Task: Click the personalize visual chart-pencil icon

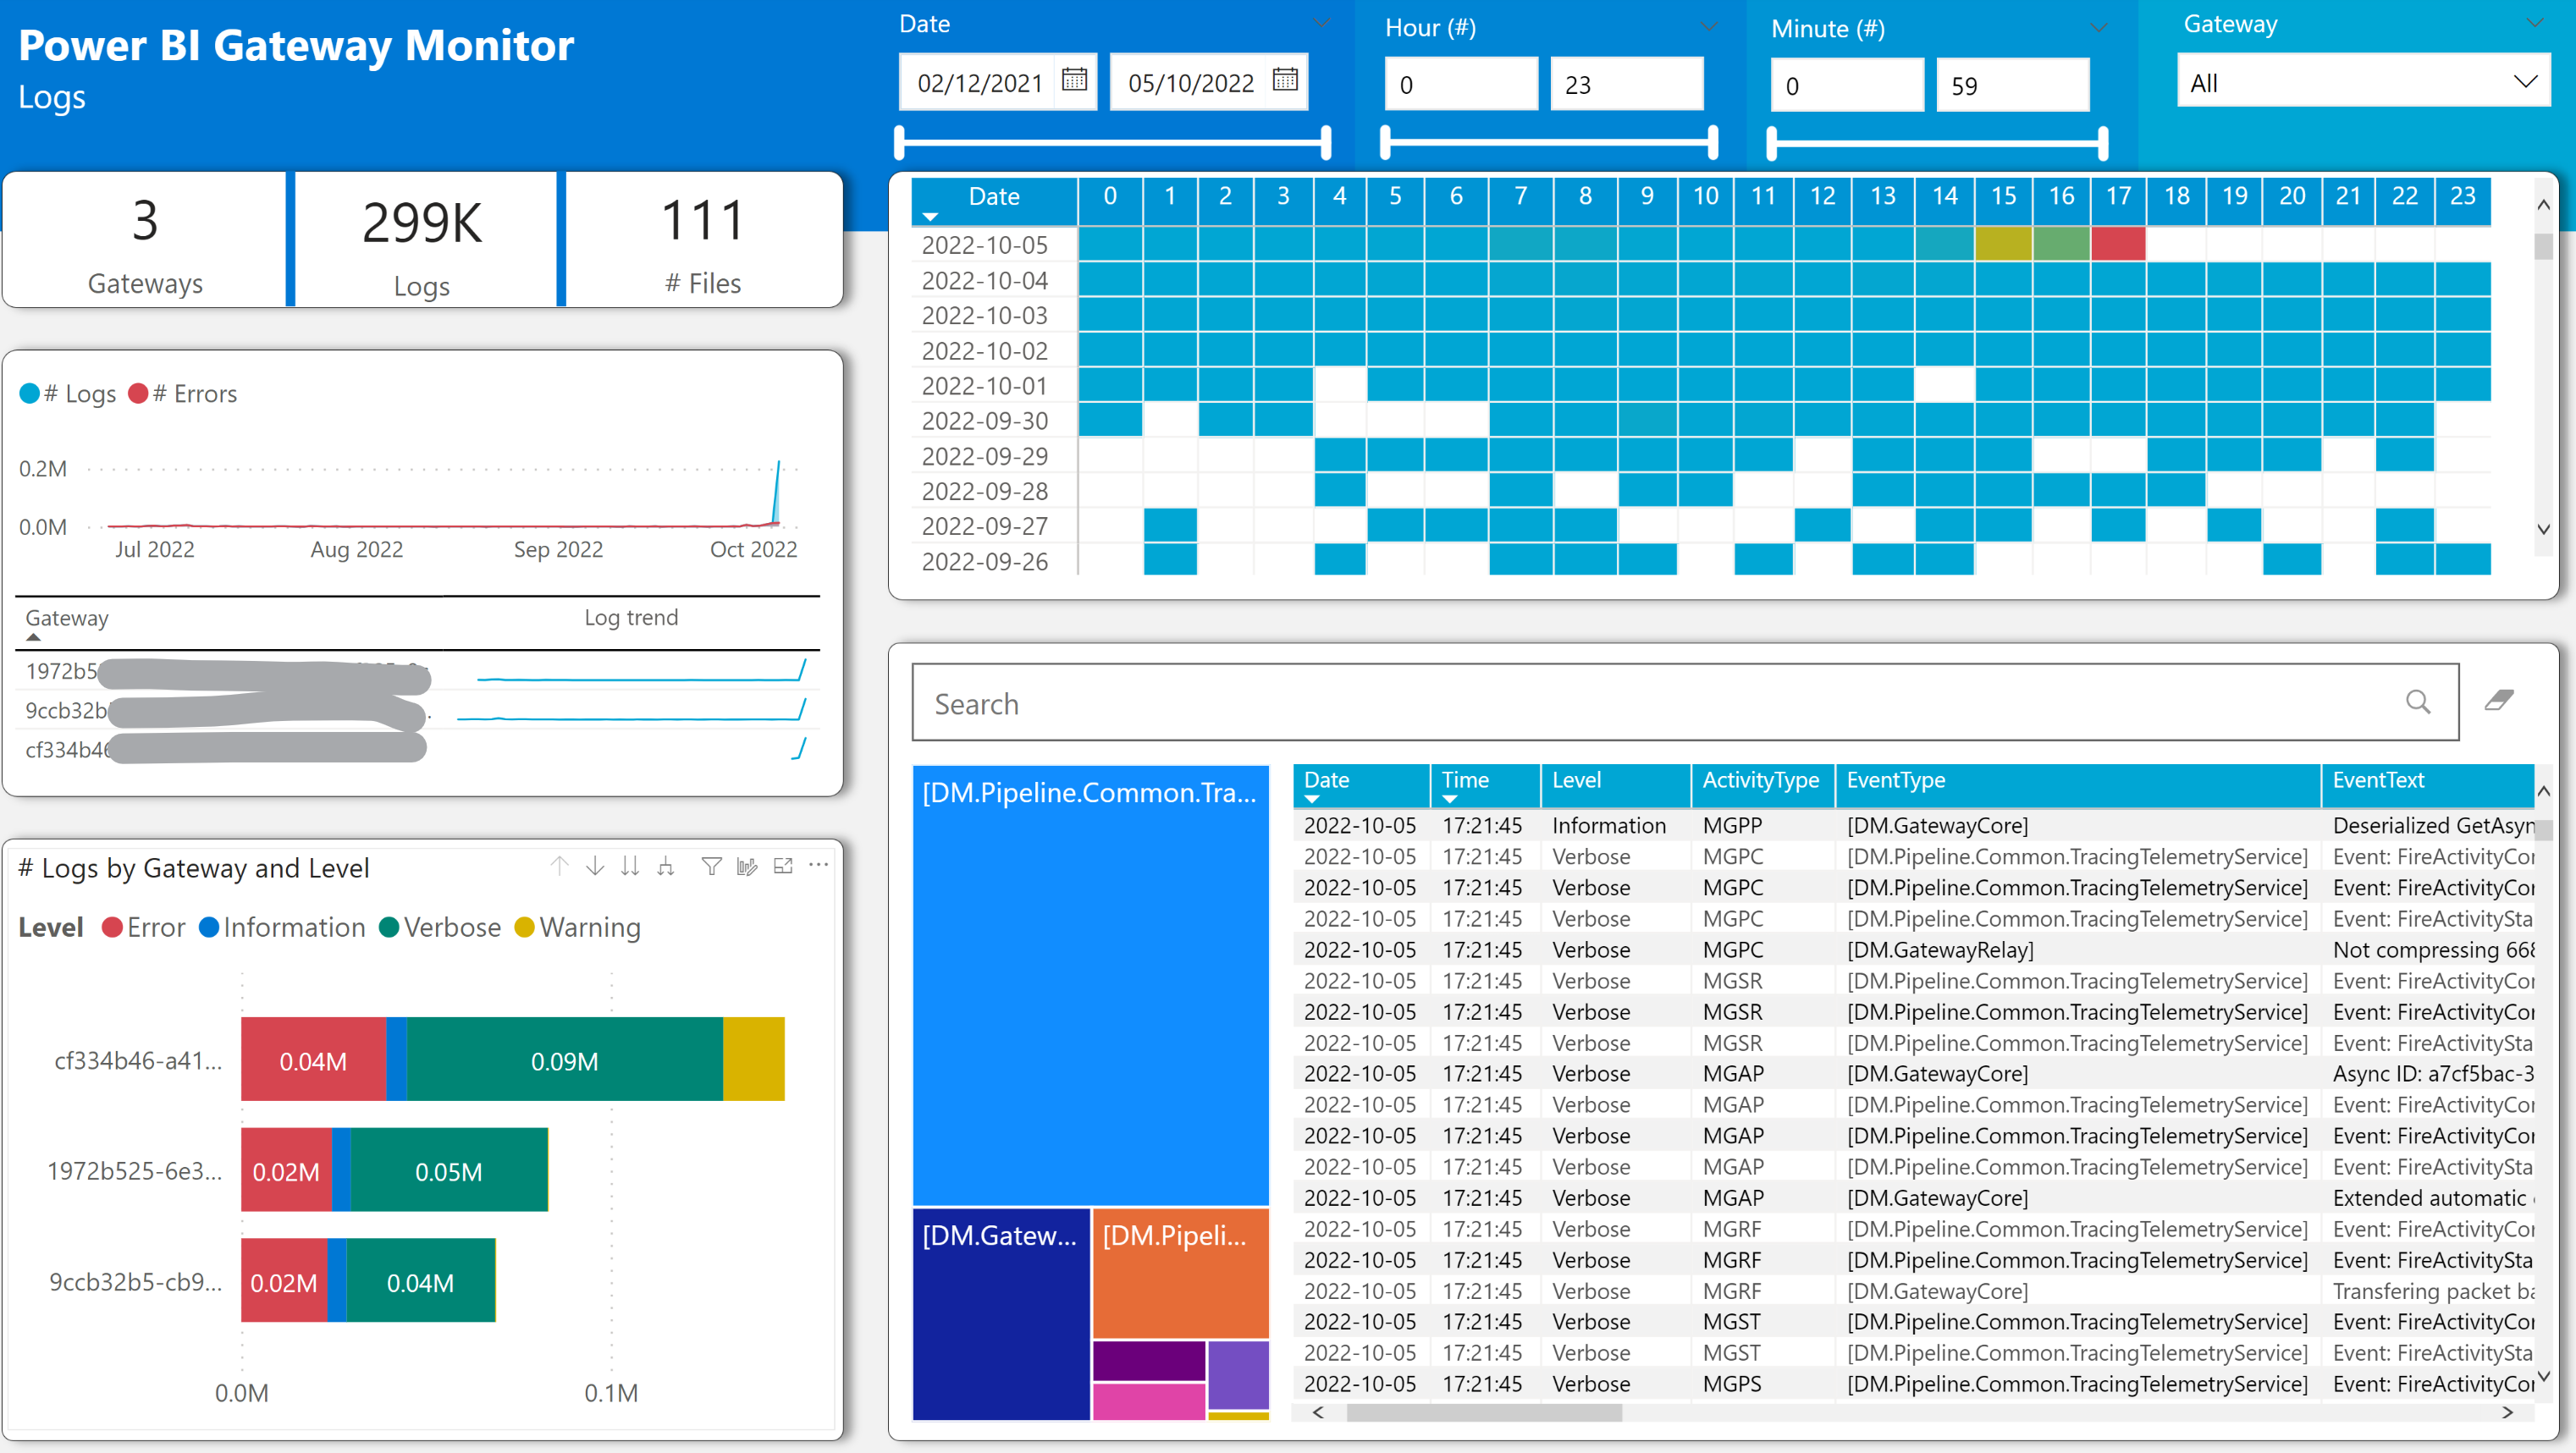Action: (x=747, y=866)
